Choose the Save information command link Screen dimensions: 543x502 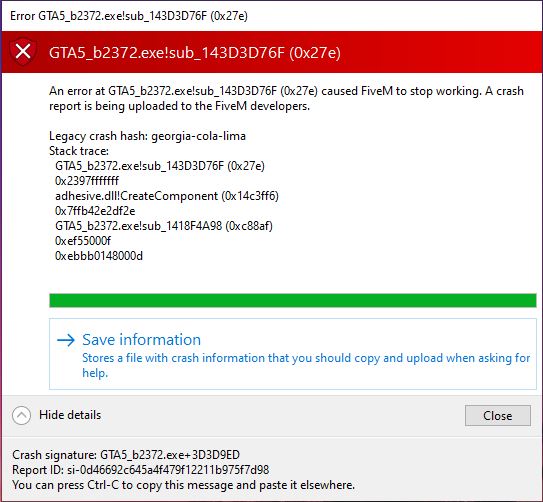(293, 354)
